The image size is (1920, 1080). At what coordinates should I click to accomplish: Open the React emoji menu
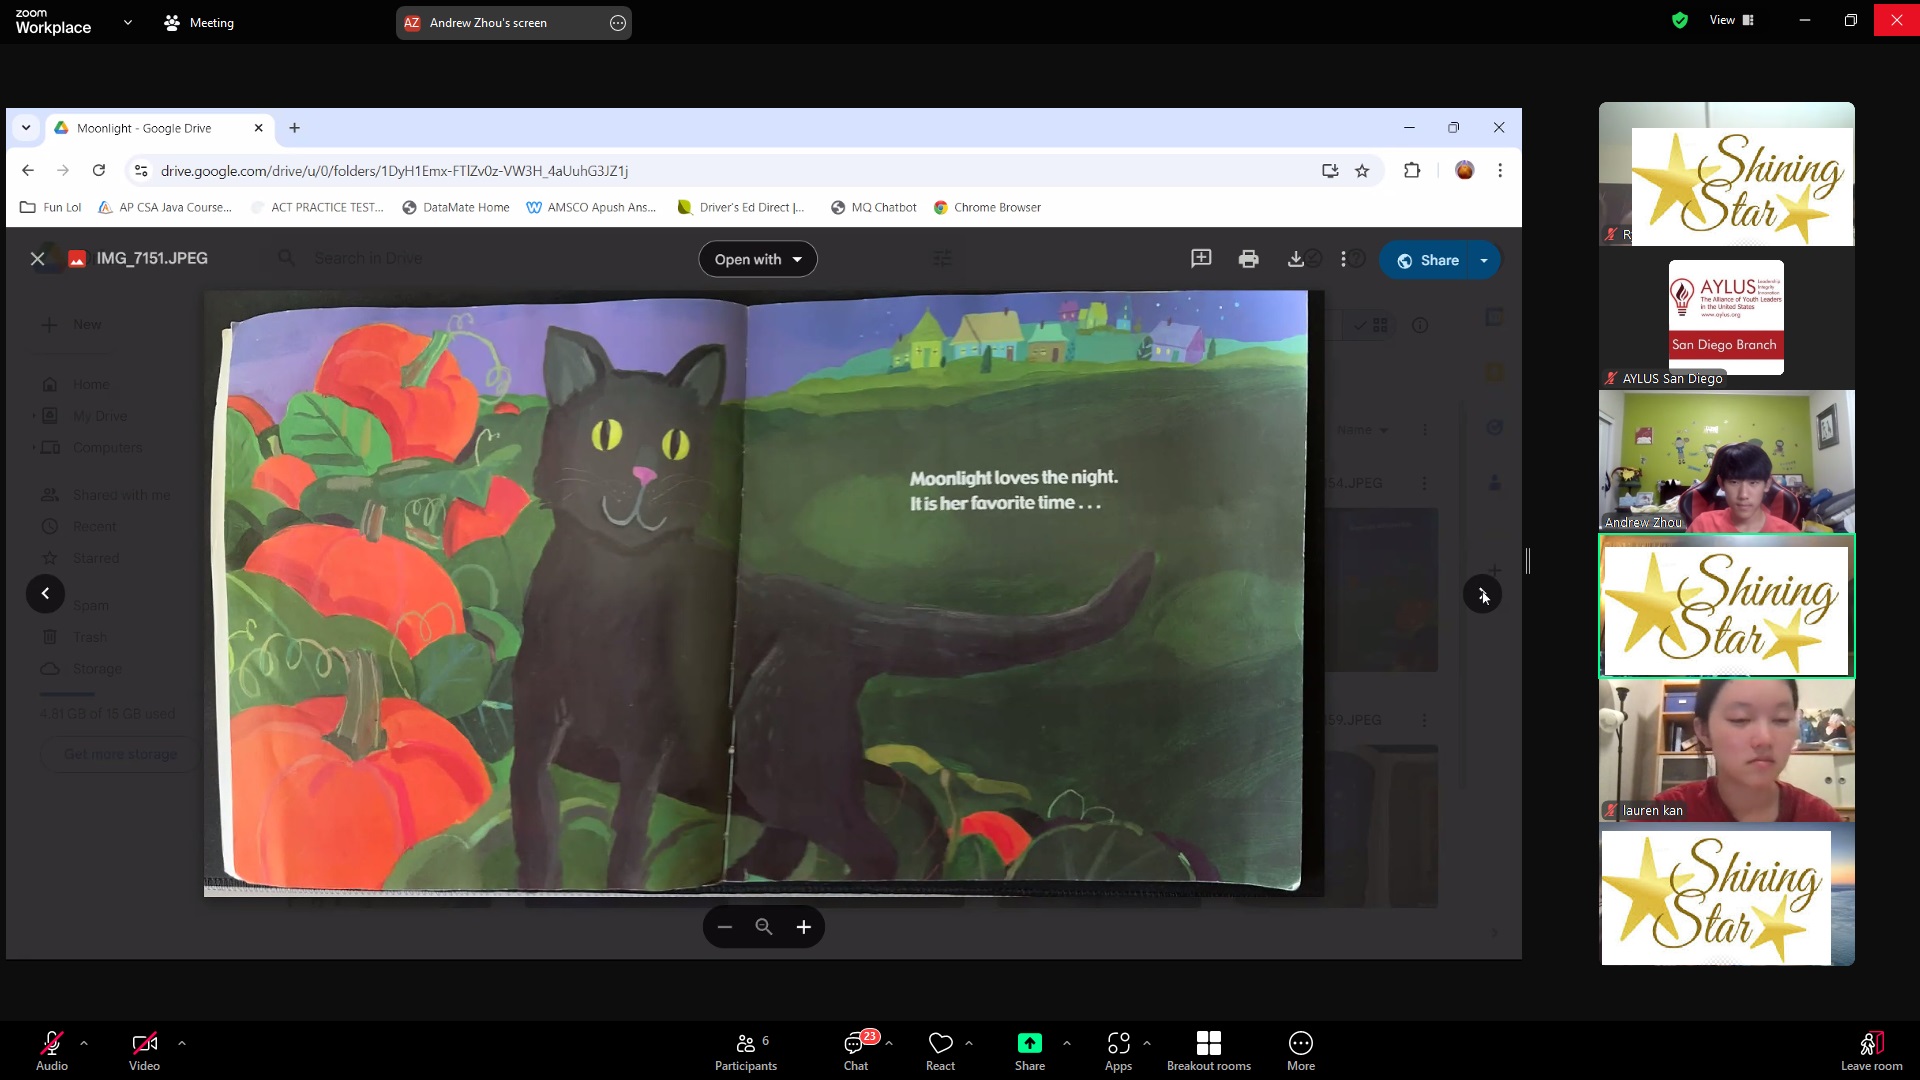coord(941,1052)
